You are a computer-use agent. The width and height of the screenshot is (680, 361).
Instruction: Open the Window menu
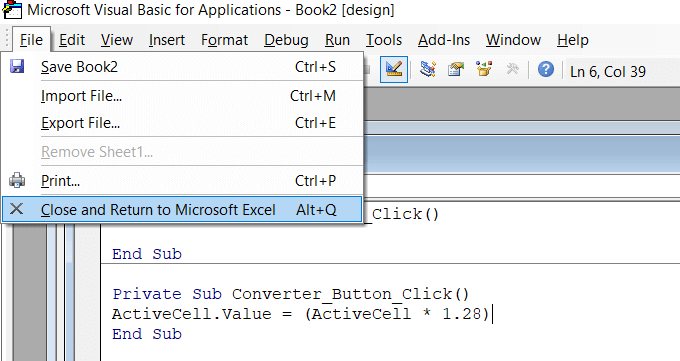513,40
